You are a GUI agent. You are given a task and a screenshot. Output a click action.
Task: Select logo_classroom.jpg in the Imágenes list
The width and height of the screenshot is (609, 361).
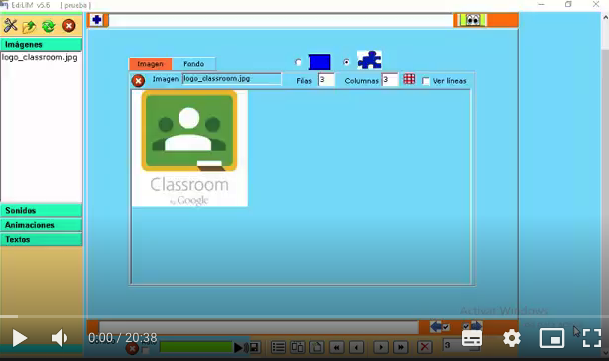point(40,58)
